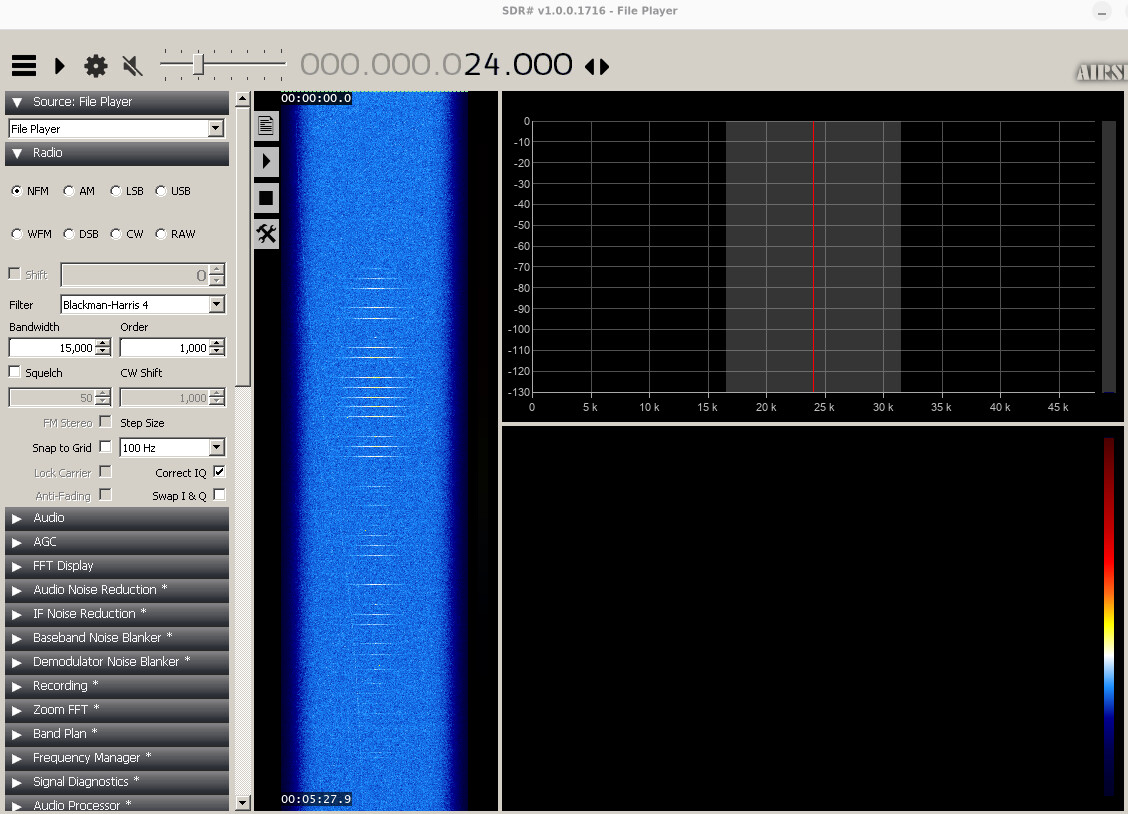
Task: Open the file list document icon
Action: point(266,125)
